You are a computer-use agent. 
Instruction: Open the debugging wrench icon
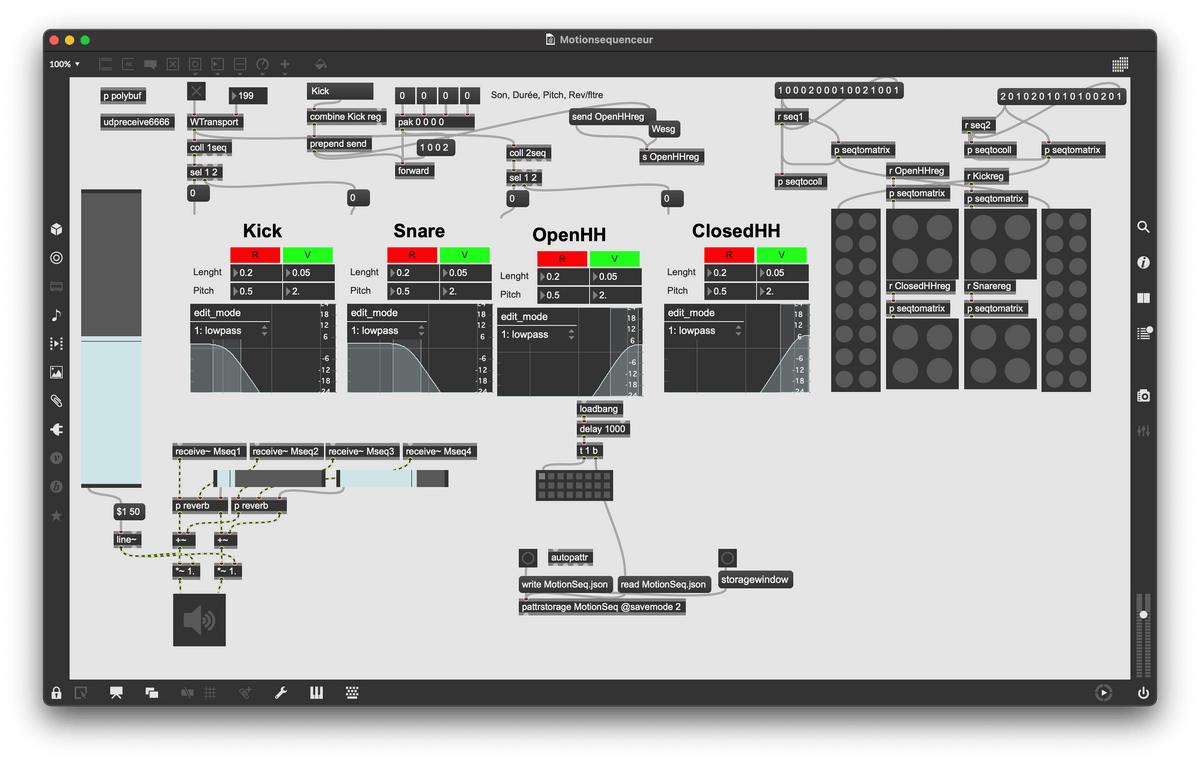pyautogui.click(x=281, y=692)
